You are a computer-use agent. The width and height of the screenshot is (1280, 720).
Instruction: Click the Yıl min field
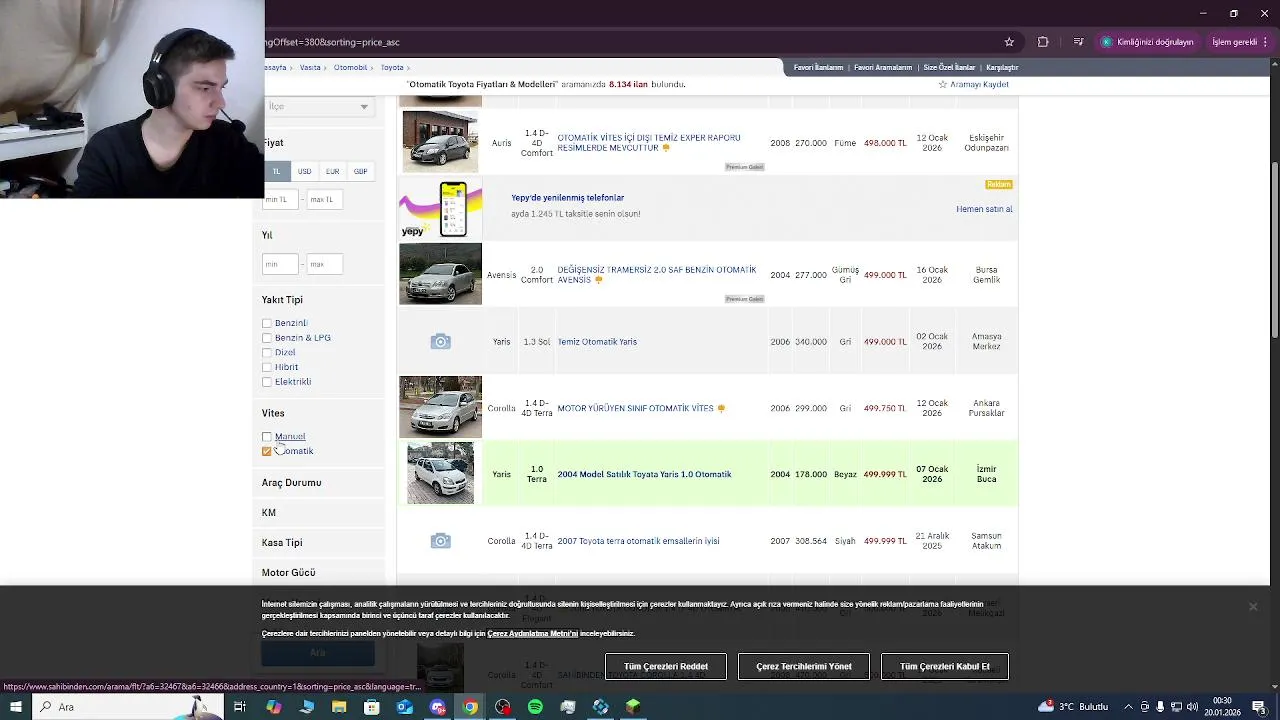tap(280, 264)
